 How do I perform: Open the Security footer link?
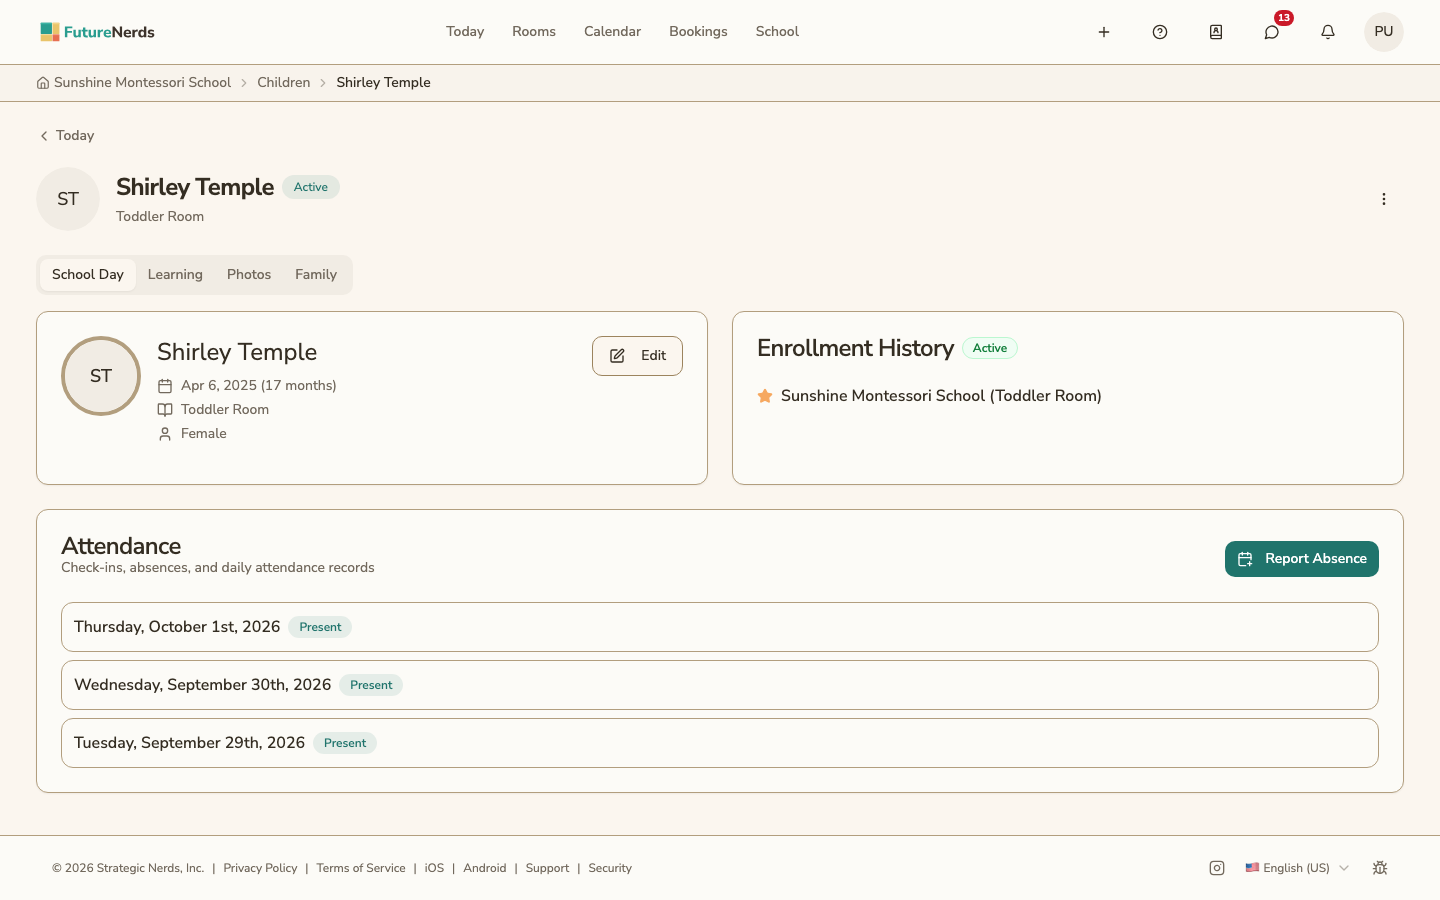610,868
